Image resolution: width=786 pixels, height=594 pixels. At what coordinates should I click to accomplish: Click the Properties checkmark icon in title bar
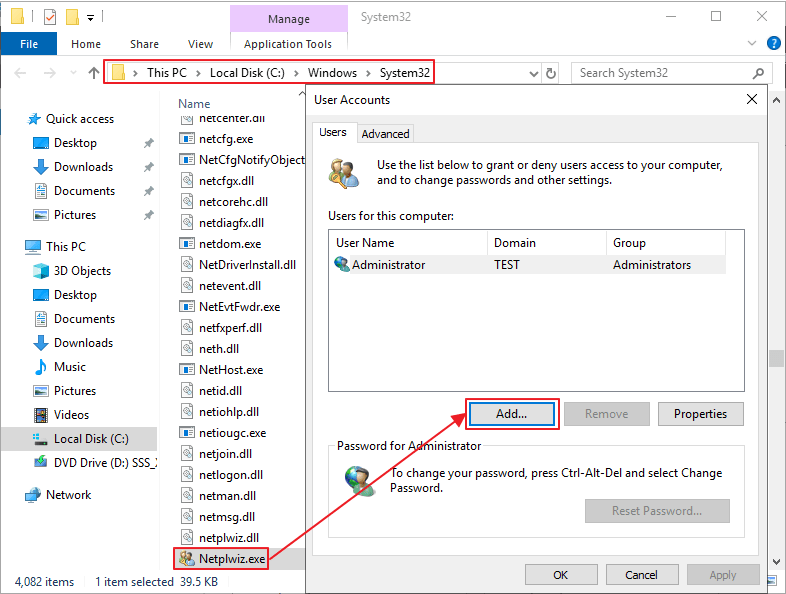50,17
